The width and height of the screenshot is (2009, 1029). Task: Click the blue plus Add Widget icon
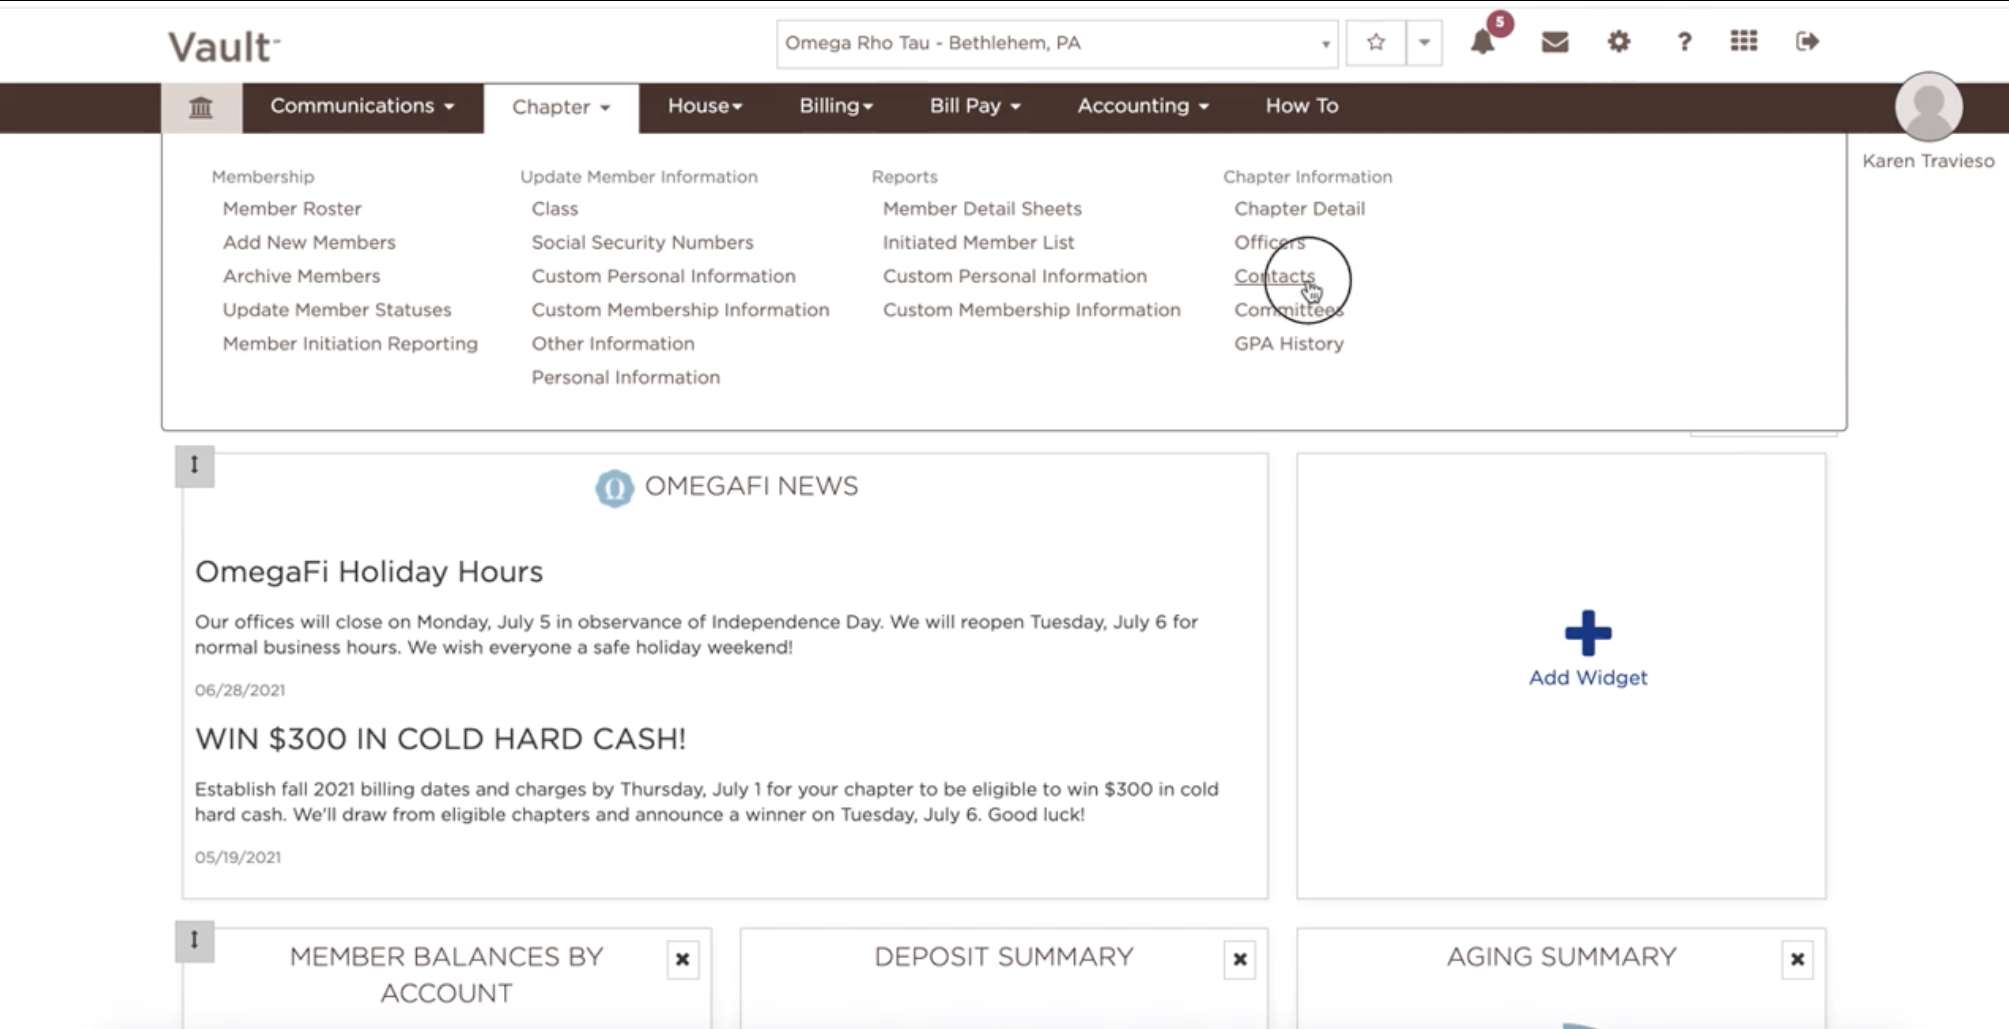[x=1588, y=633]
